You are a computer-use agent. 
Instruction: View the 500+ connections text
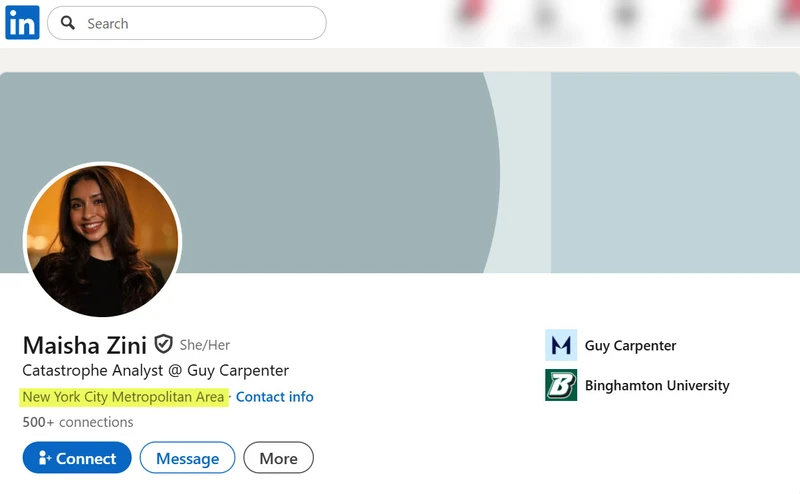78,422
